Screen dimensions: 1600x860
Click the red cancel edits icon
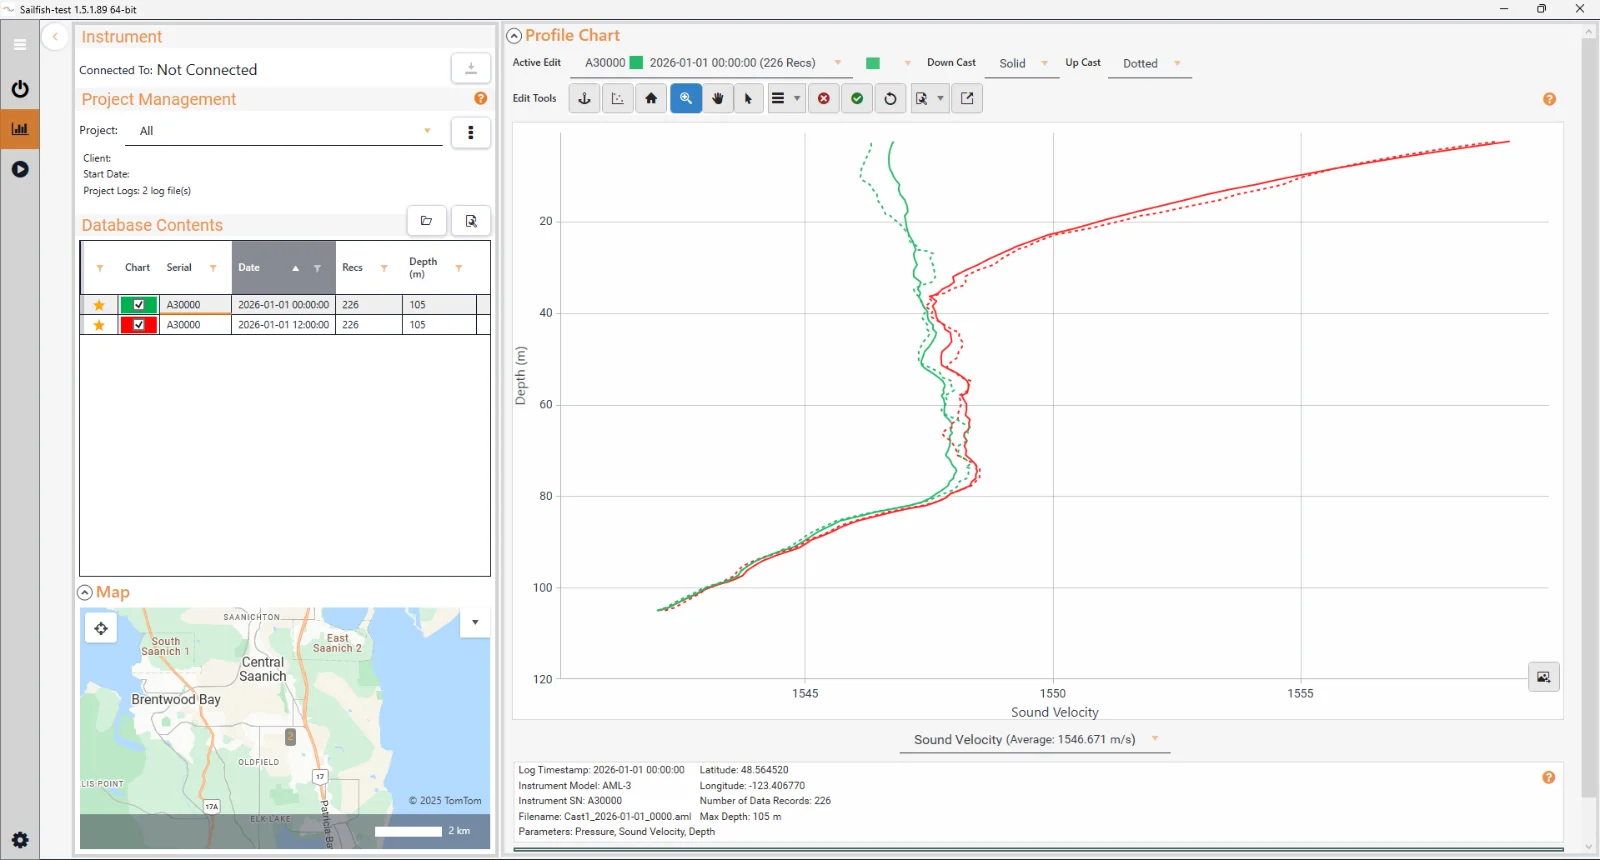pos(824,98)
